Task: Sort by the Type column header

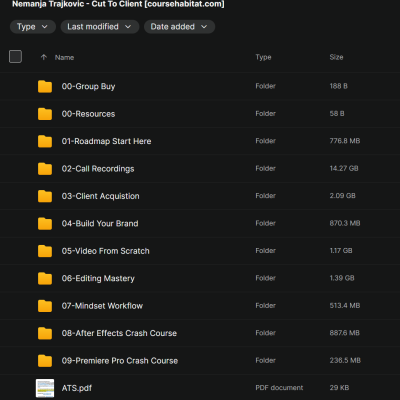Action: tap(263, 57)
